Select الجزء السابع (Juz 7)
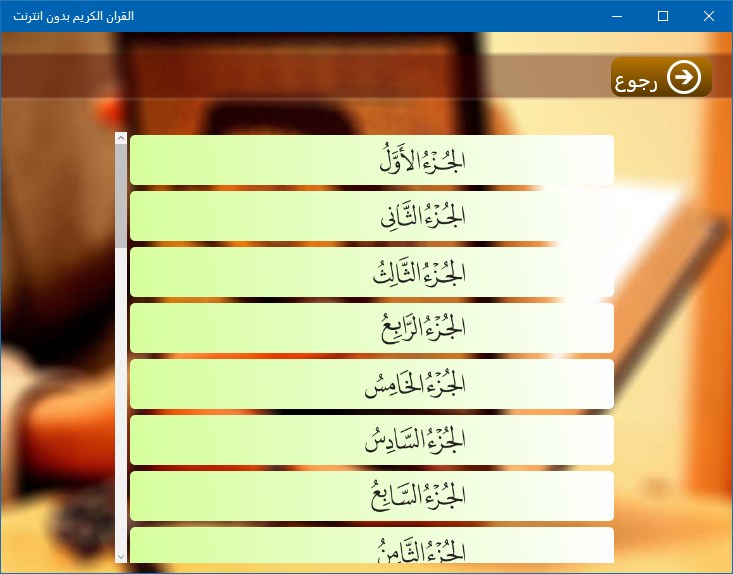Image resolution: width=733 pixels, height=574 pixels. 372,496
